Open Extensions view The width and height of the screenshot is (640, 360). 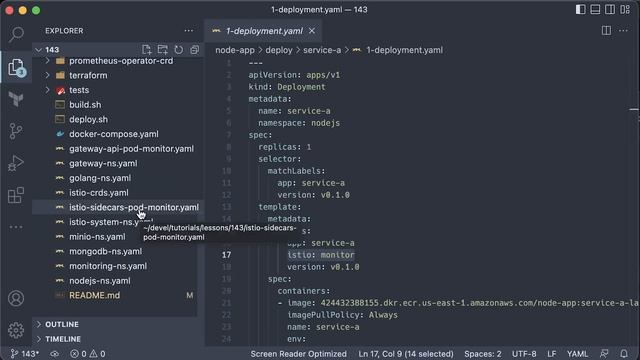click(16, 195)
